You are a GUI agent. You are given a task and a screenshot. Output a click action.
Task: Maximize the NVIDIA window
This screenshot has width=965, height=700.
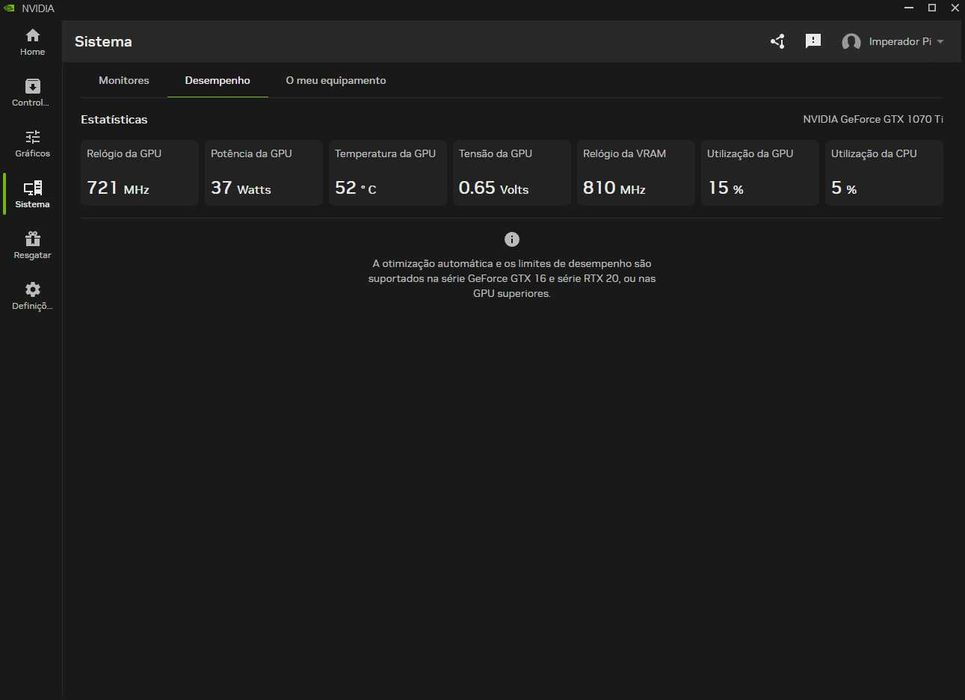coord(932,7)
